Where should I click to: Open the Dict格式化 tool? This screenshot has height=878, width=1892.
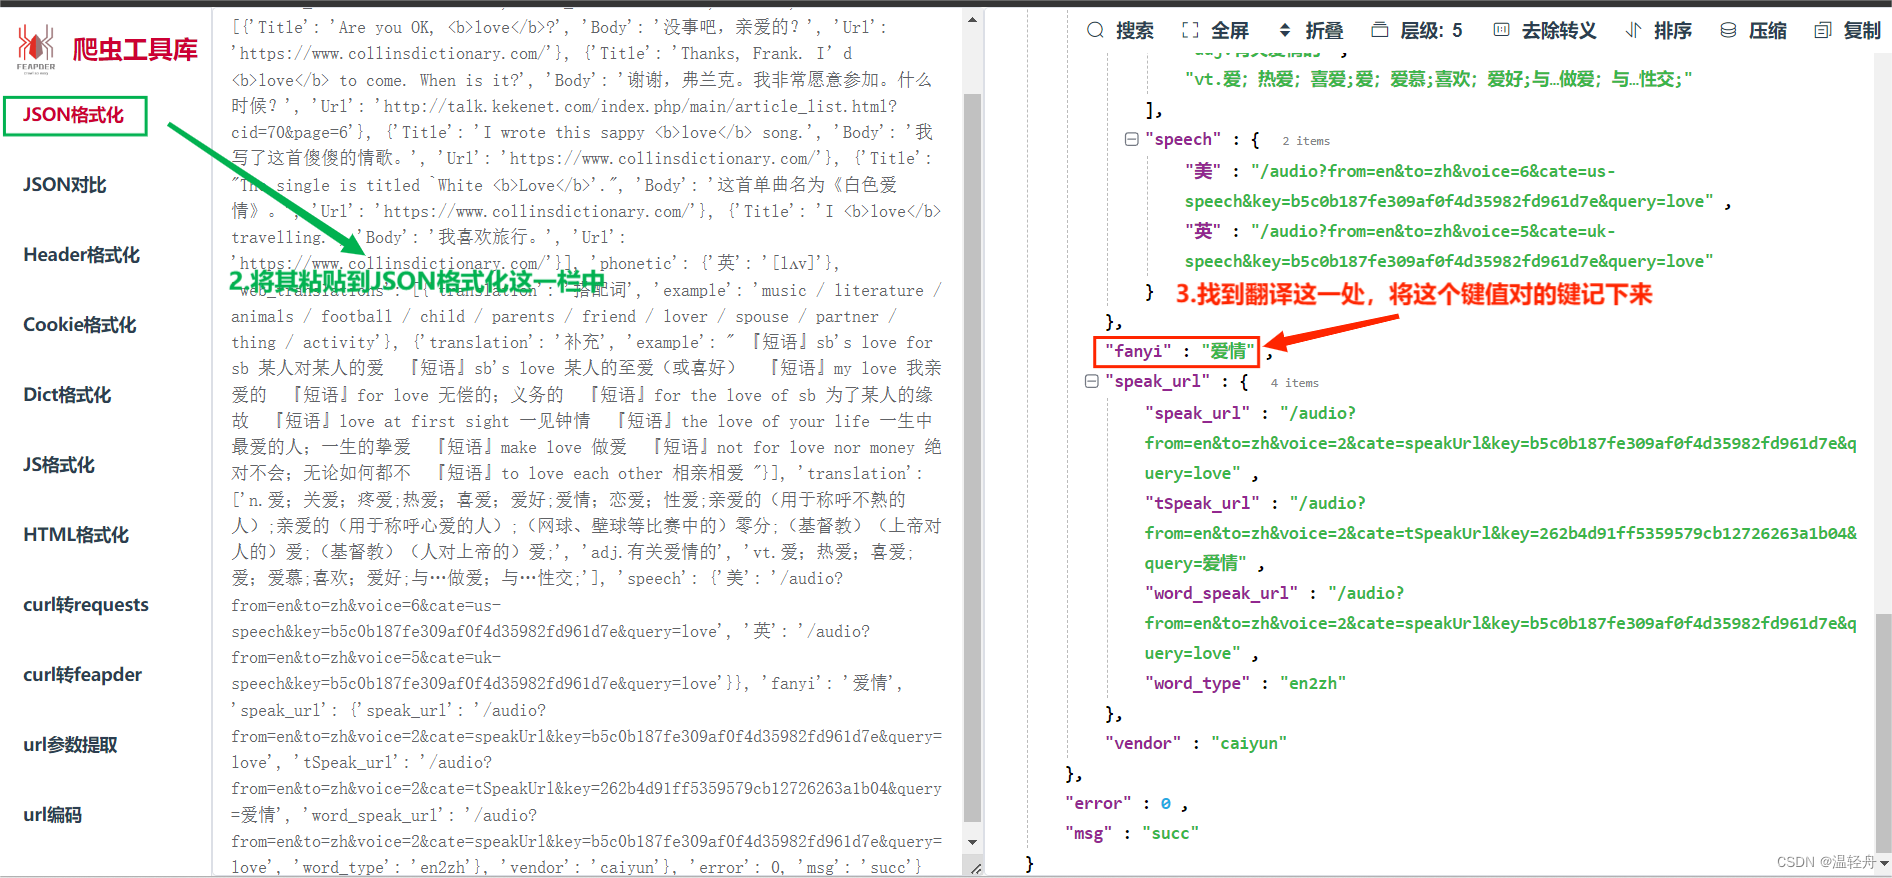[67, 394]
